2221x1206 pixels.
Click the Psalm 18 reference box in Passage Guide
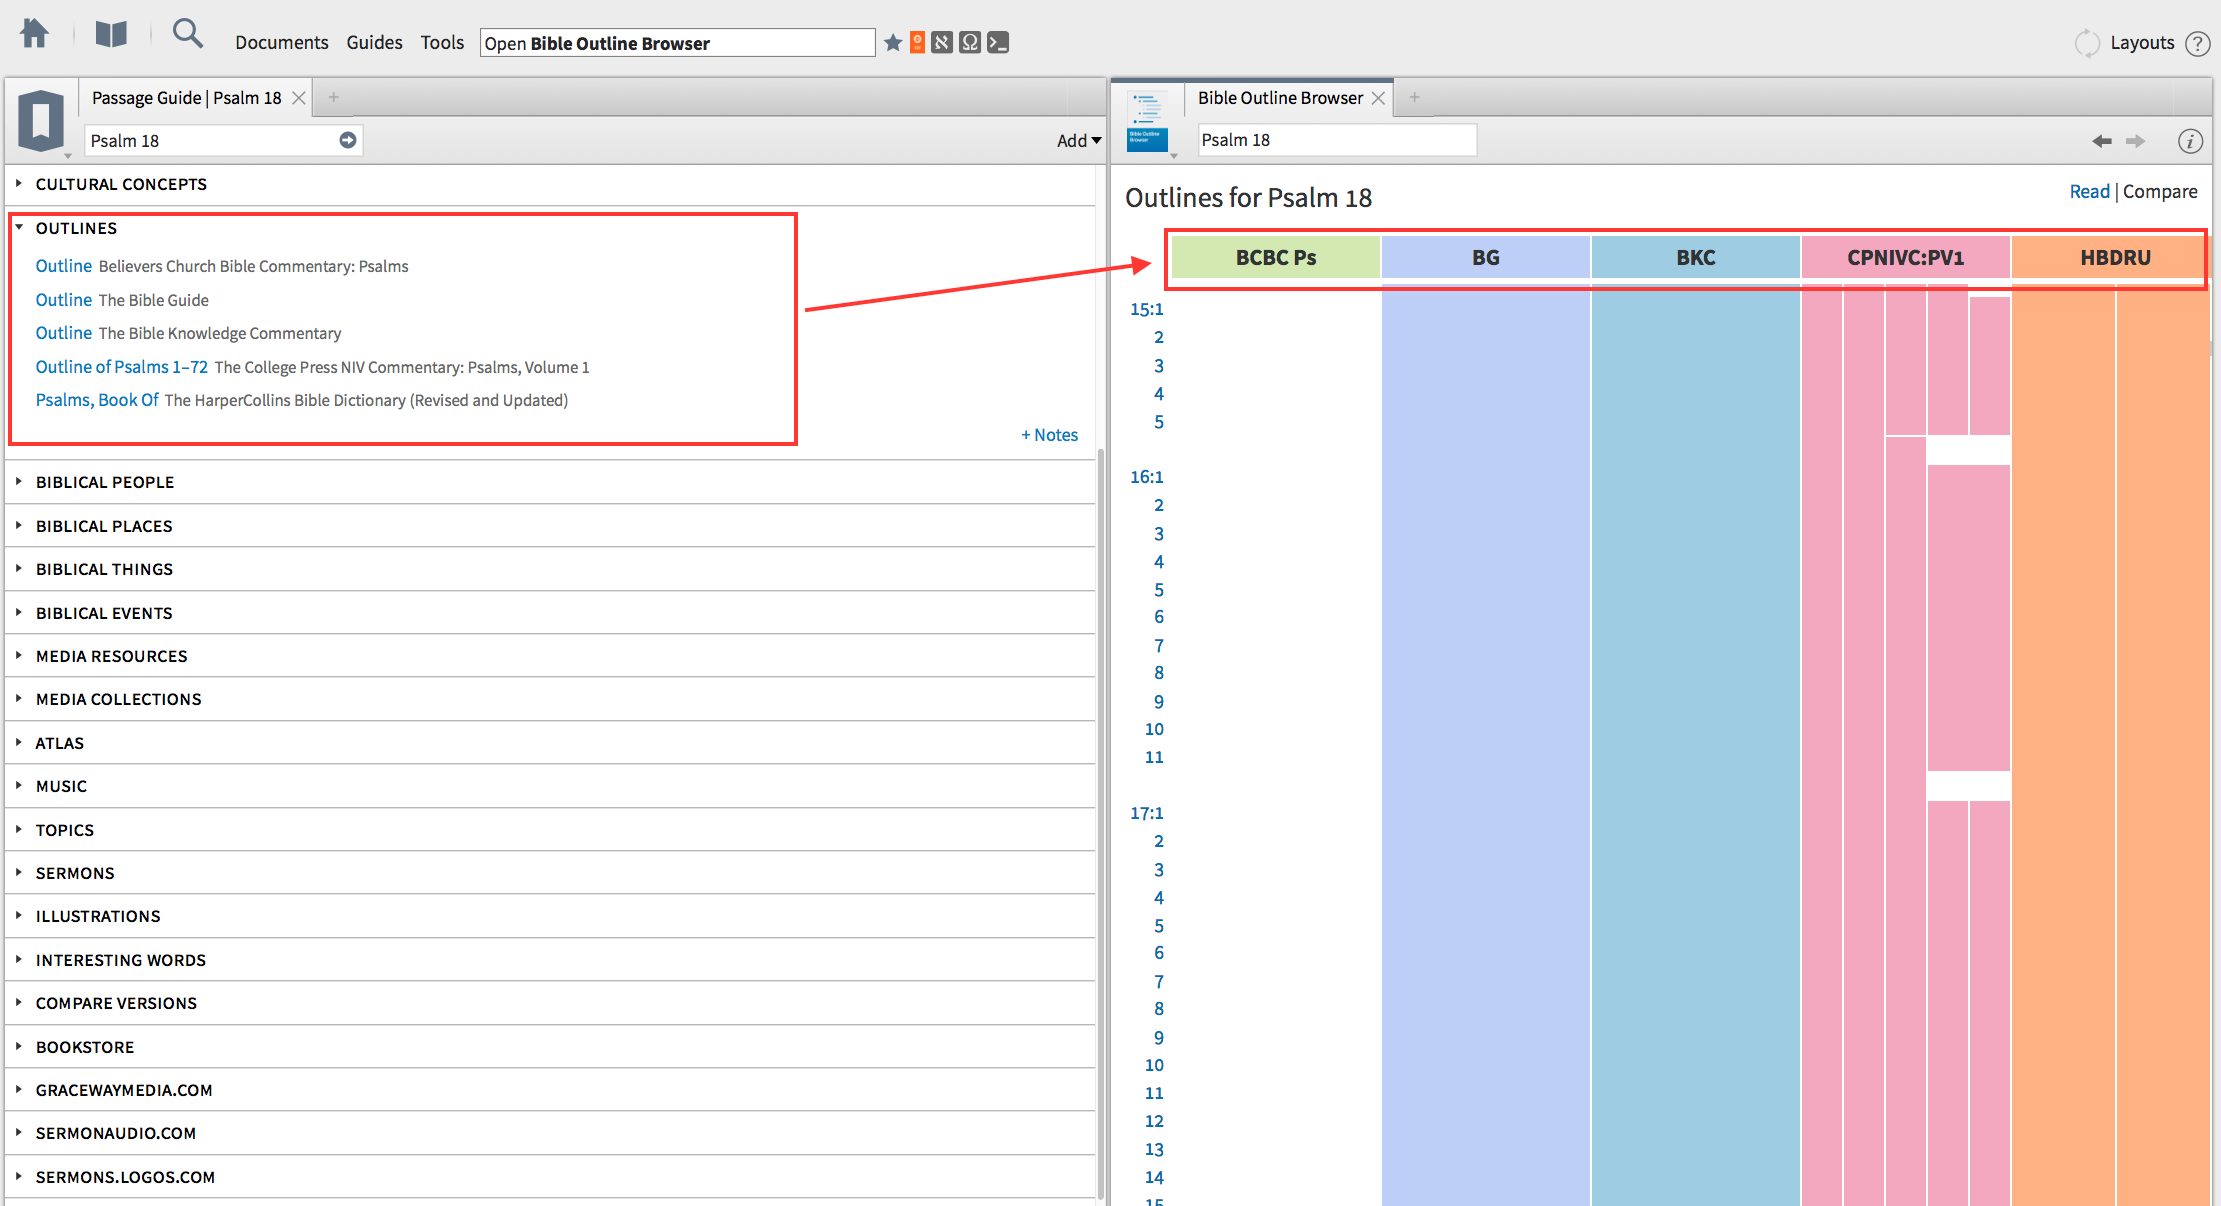(223, 140)
